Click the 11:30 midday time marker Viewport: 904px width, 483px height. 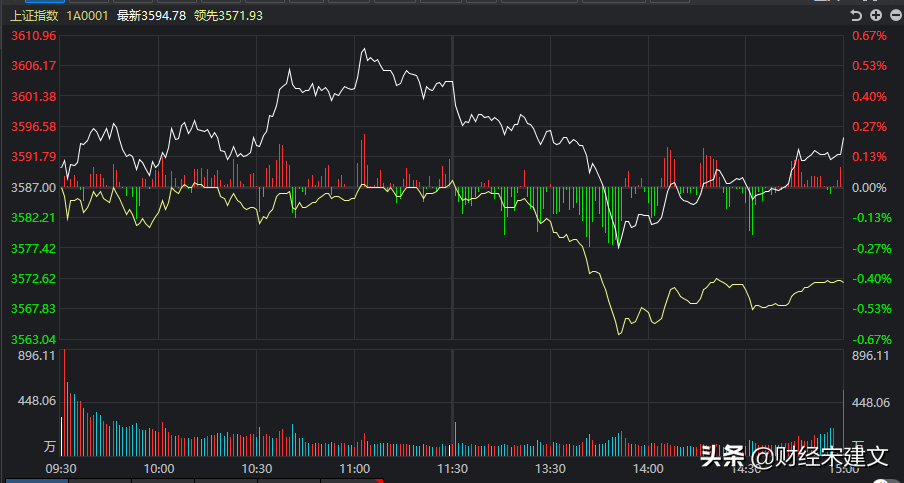(x=453, y=468)
